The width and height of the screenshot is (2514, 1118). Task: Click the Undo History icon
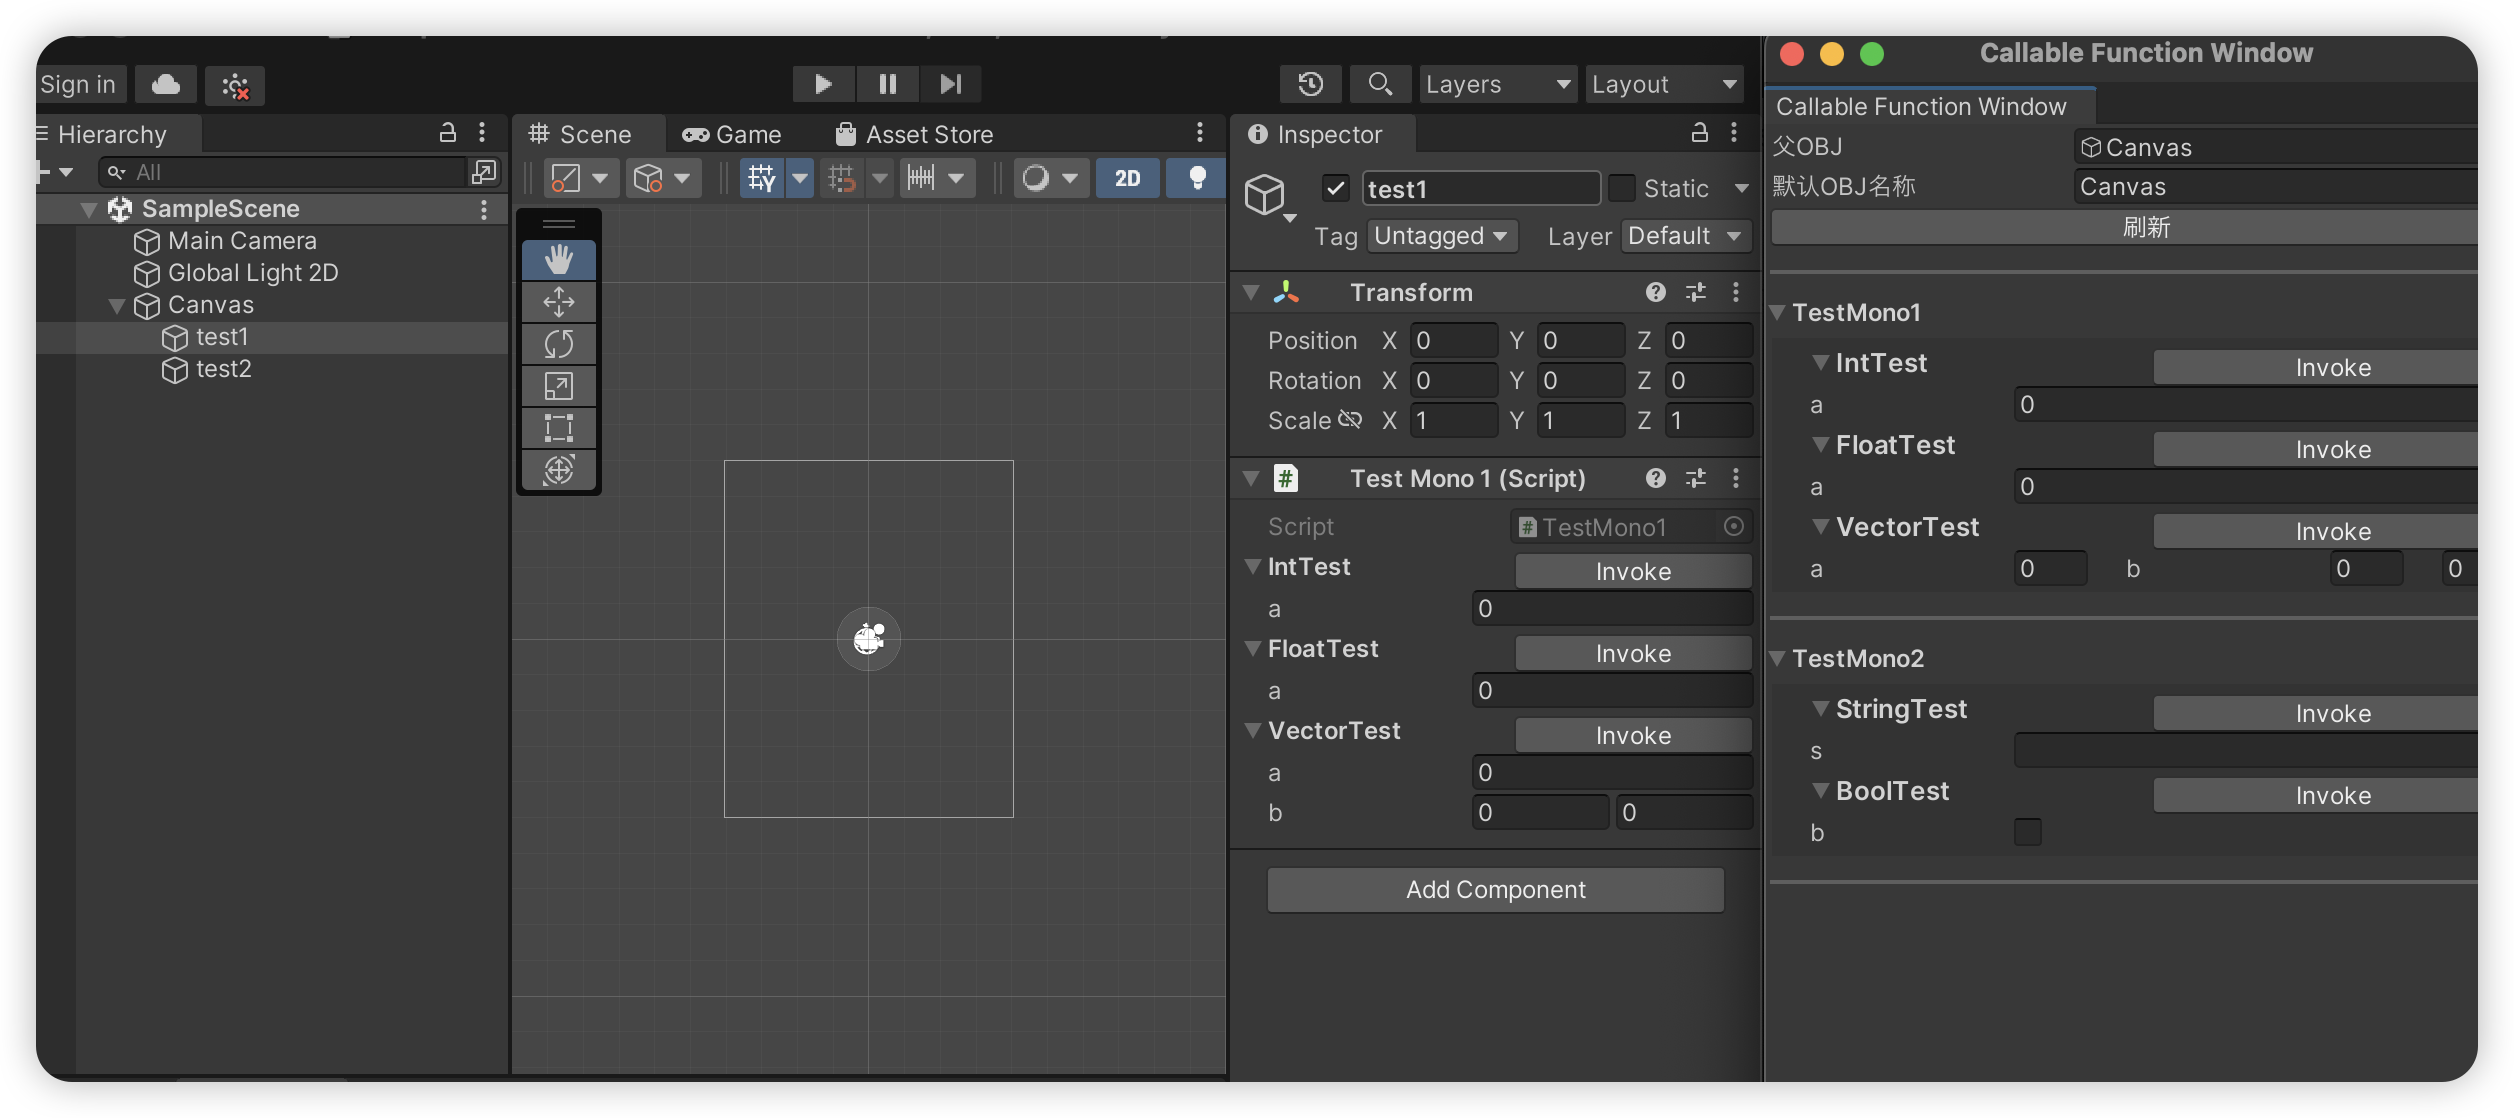point(1310,85)
